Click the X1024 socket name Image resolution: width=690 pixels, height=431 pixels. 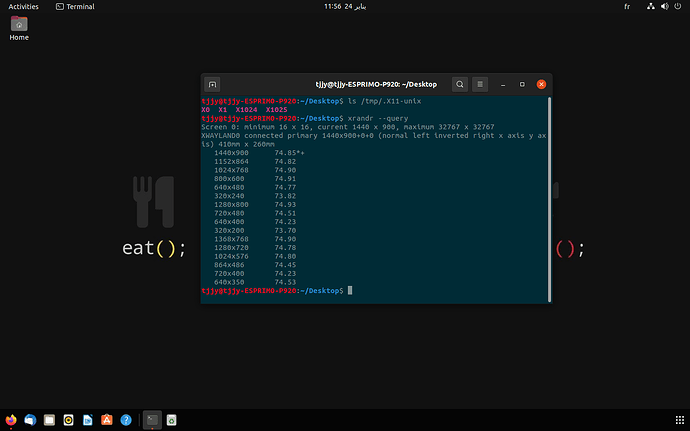[246, 110]
